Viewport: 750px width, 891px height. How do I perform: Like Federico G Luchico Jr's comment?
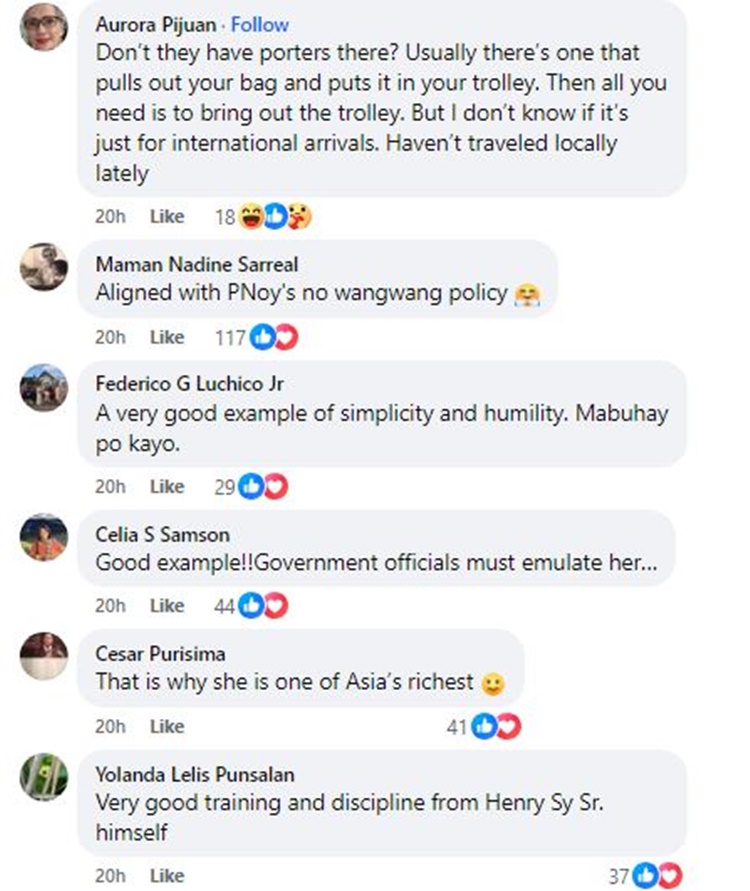167,486
